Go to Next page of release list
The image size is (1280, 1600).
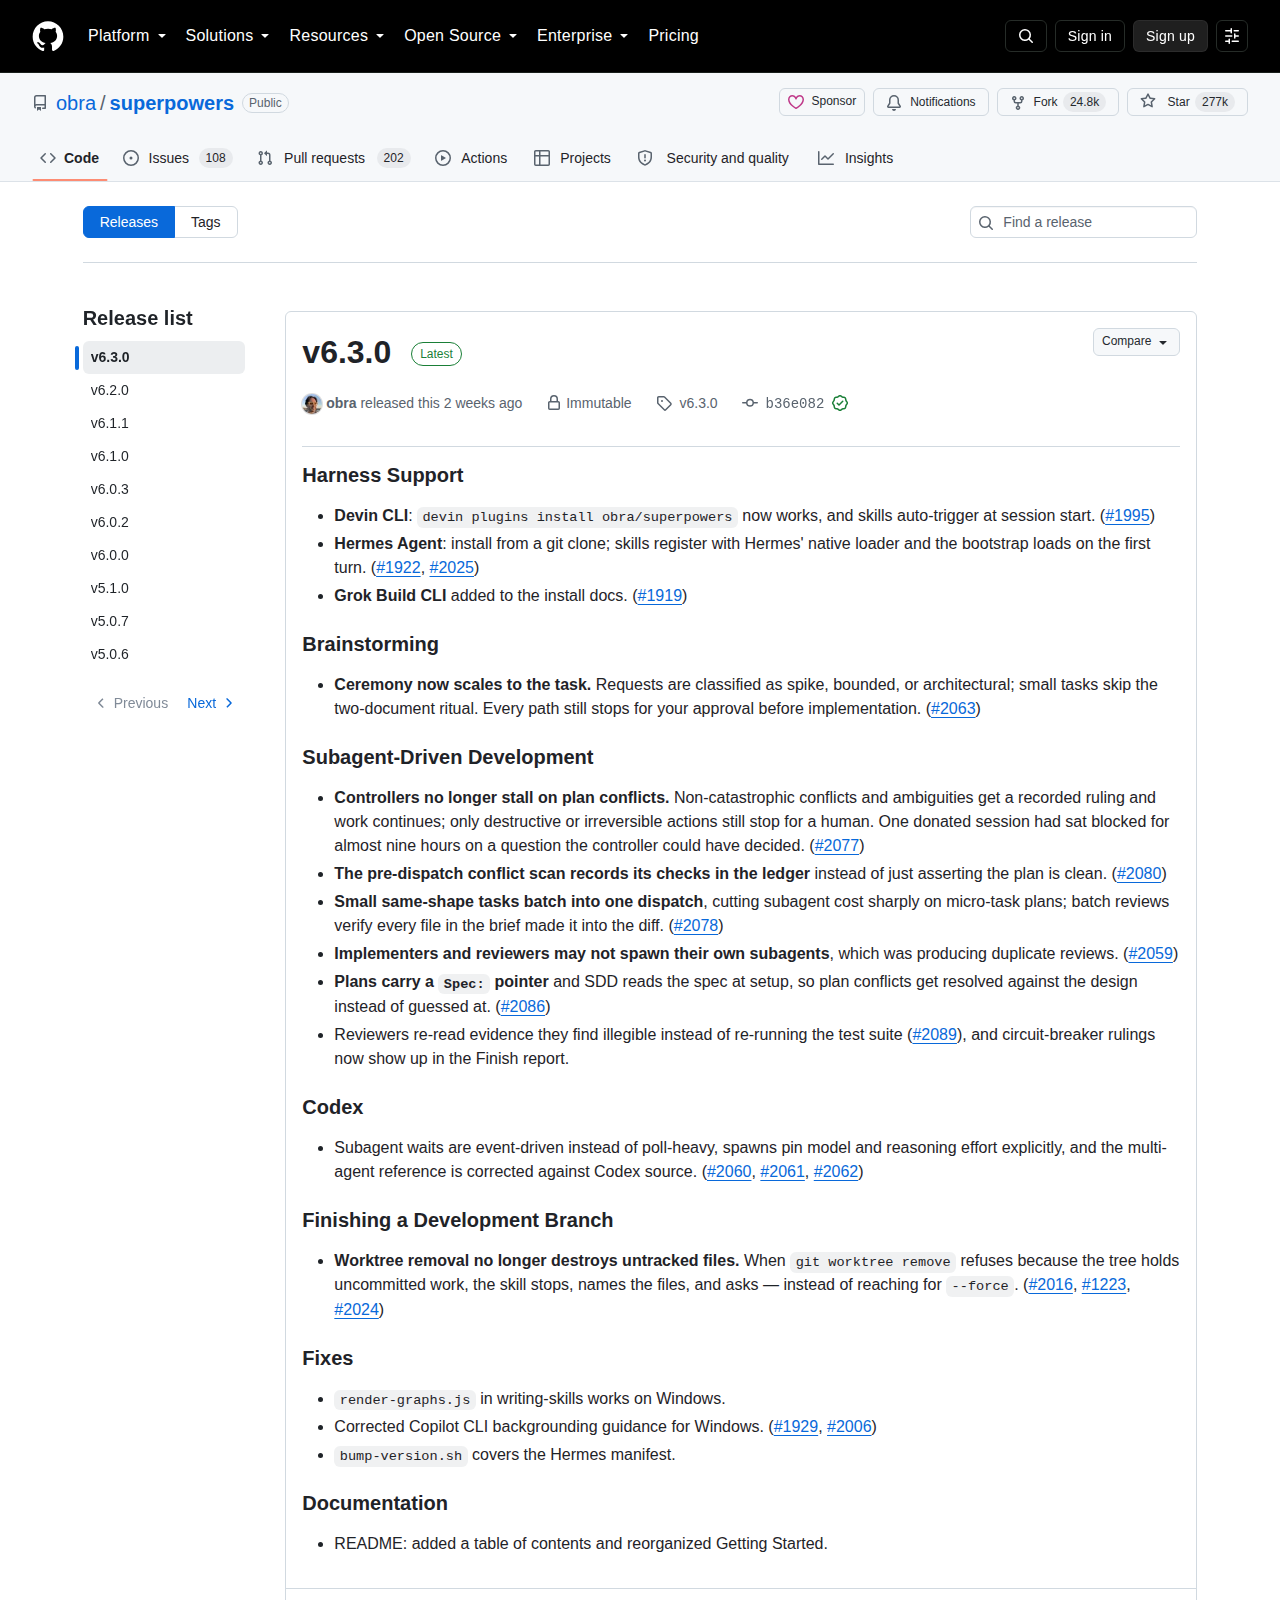point(210,703)
